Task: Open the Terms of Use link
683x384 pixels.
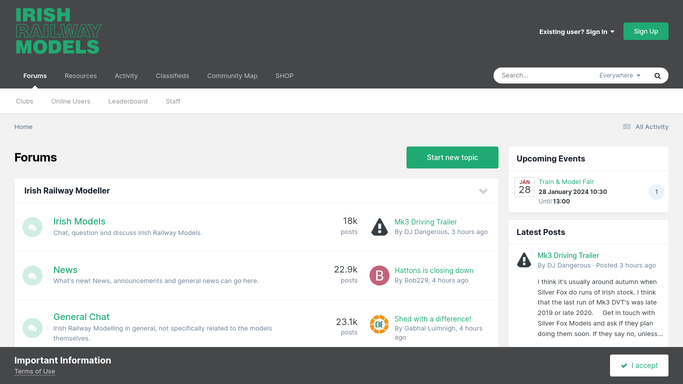Action: [35, 371]
